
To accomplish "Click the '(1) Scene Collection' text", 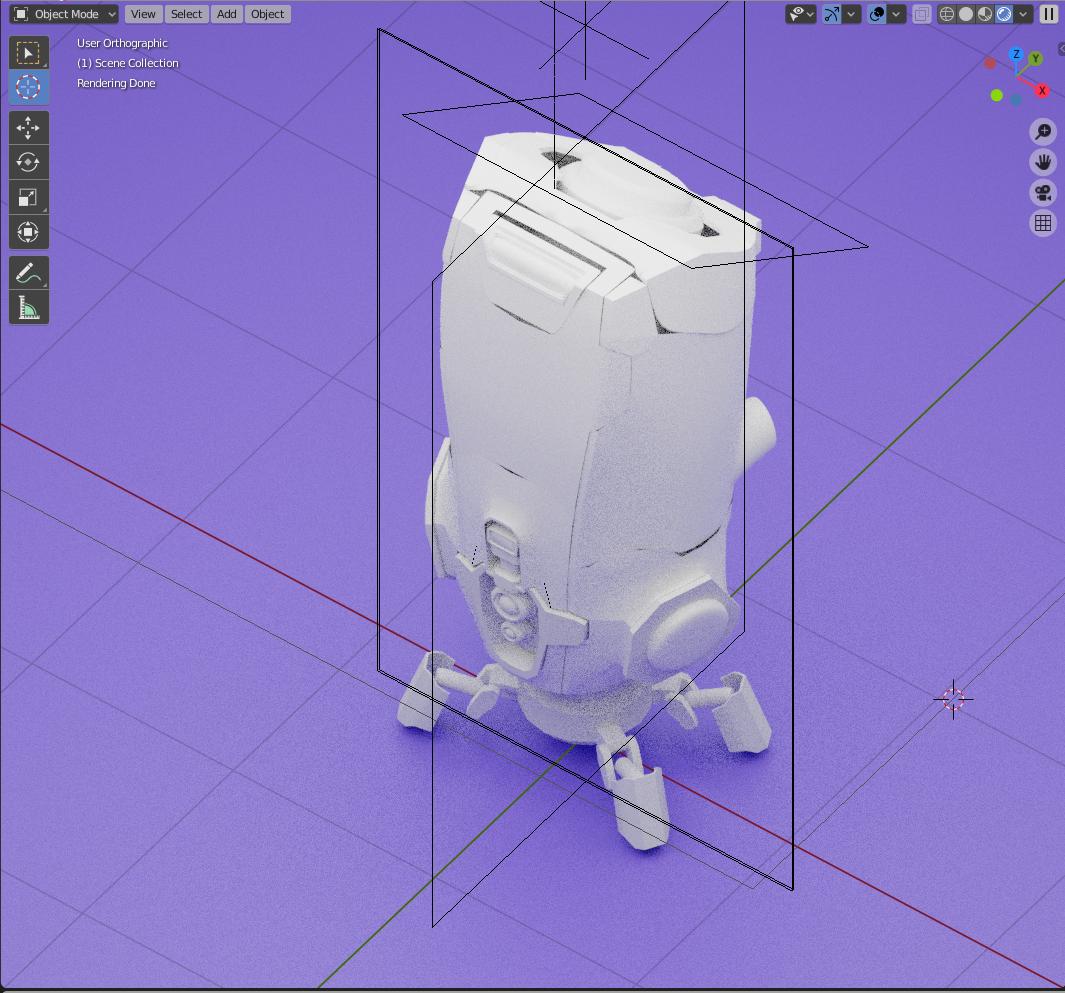I will [128, 63].
